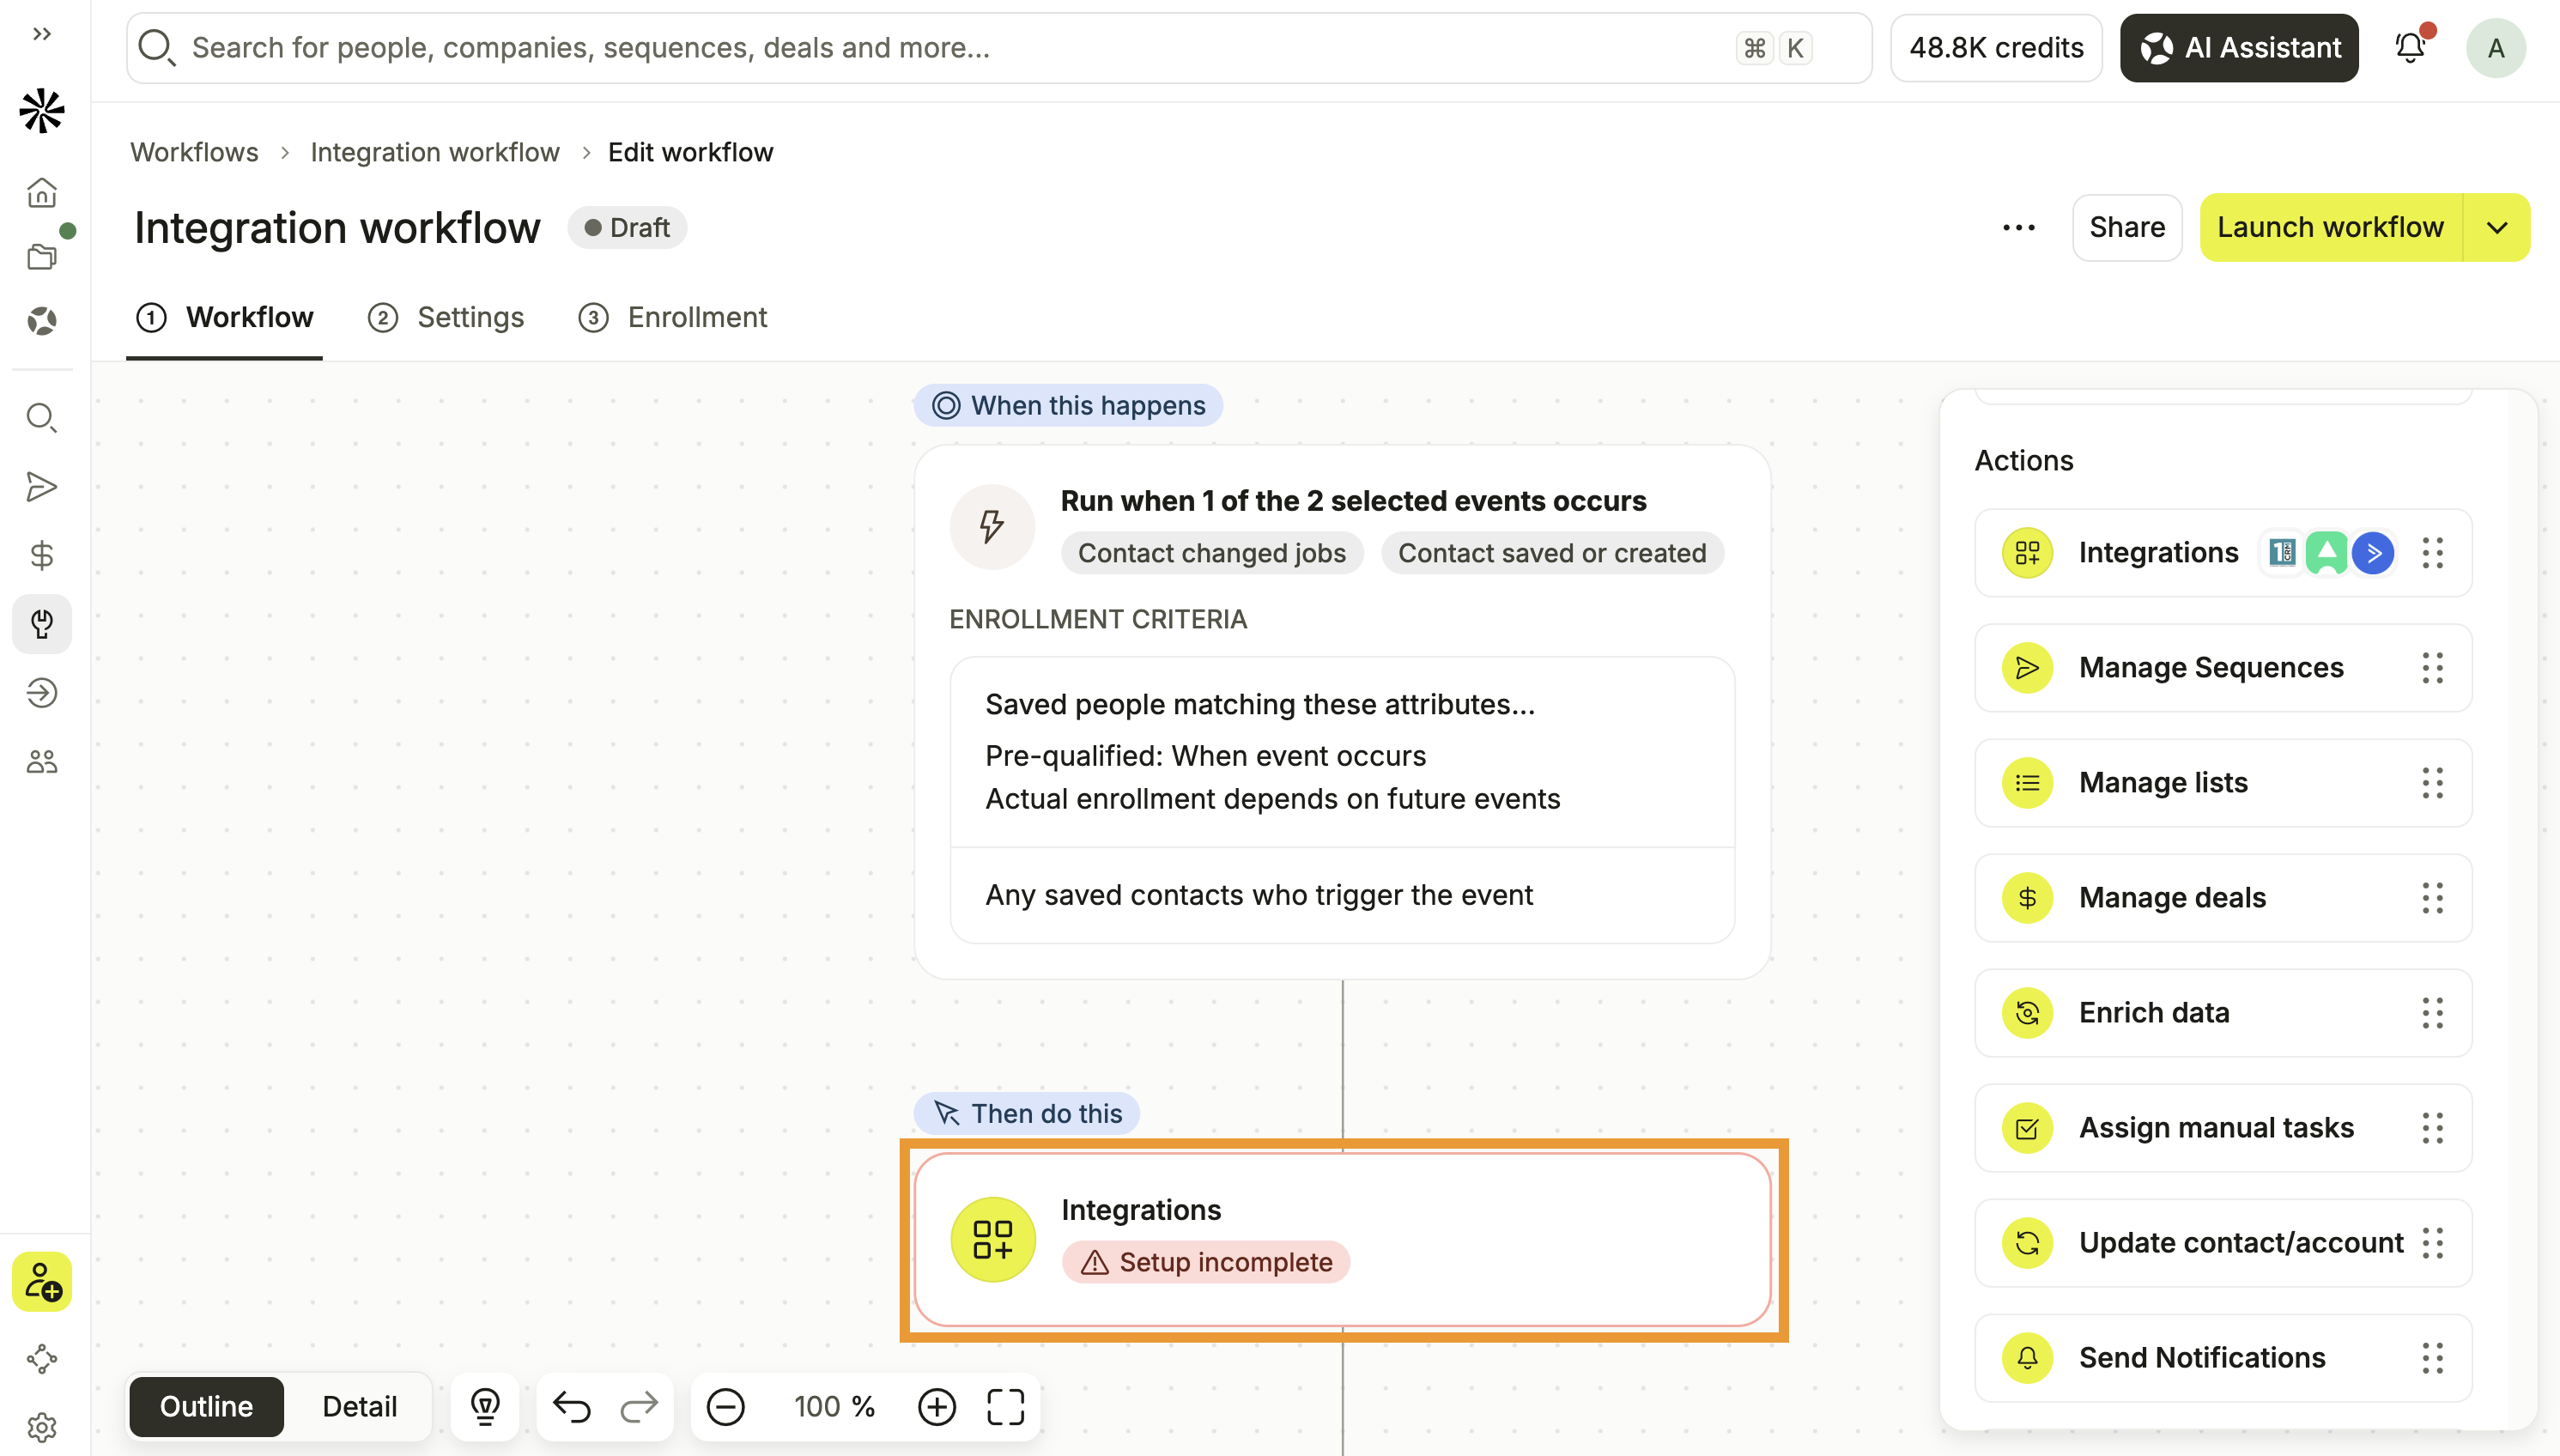The width and height of the screenshot is (2560, 1456).
Task: Switch to the Workflow tab
Action: pyautogui.click(x=225, y=318)
